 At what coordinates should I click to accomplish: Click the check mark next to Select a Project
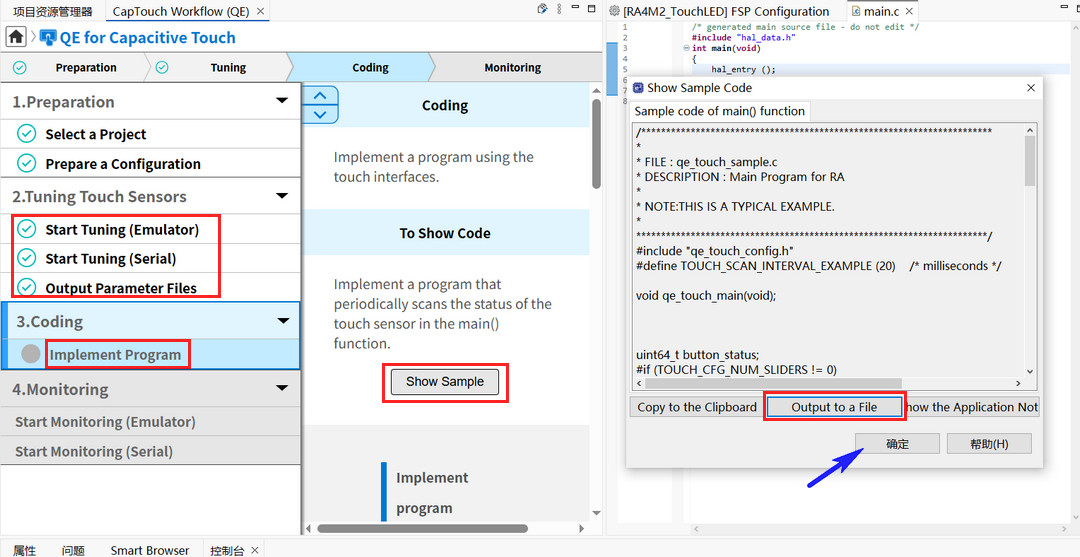click(26, 134)
